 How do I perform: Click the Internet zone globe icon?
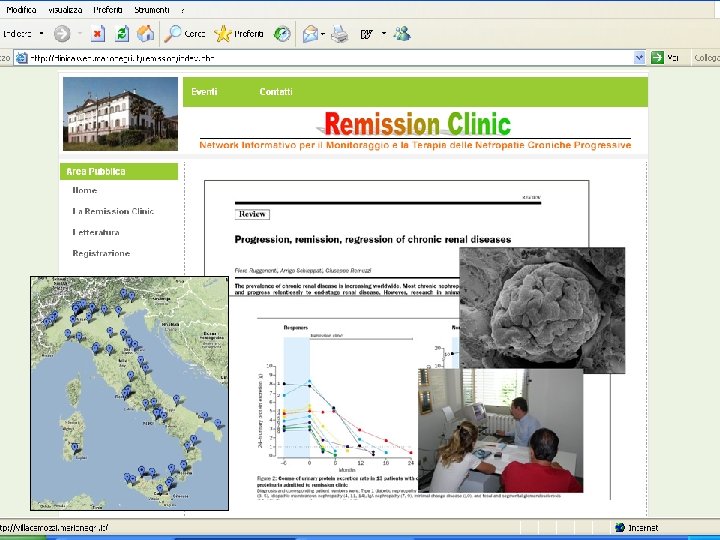(620, 528)
